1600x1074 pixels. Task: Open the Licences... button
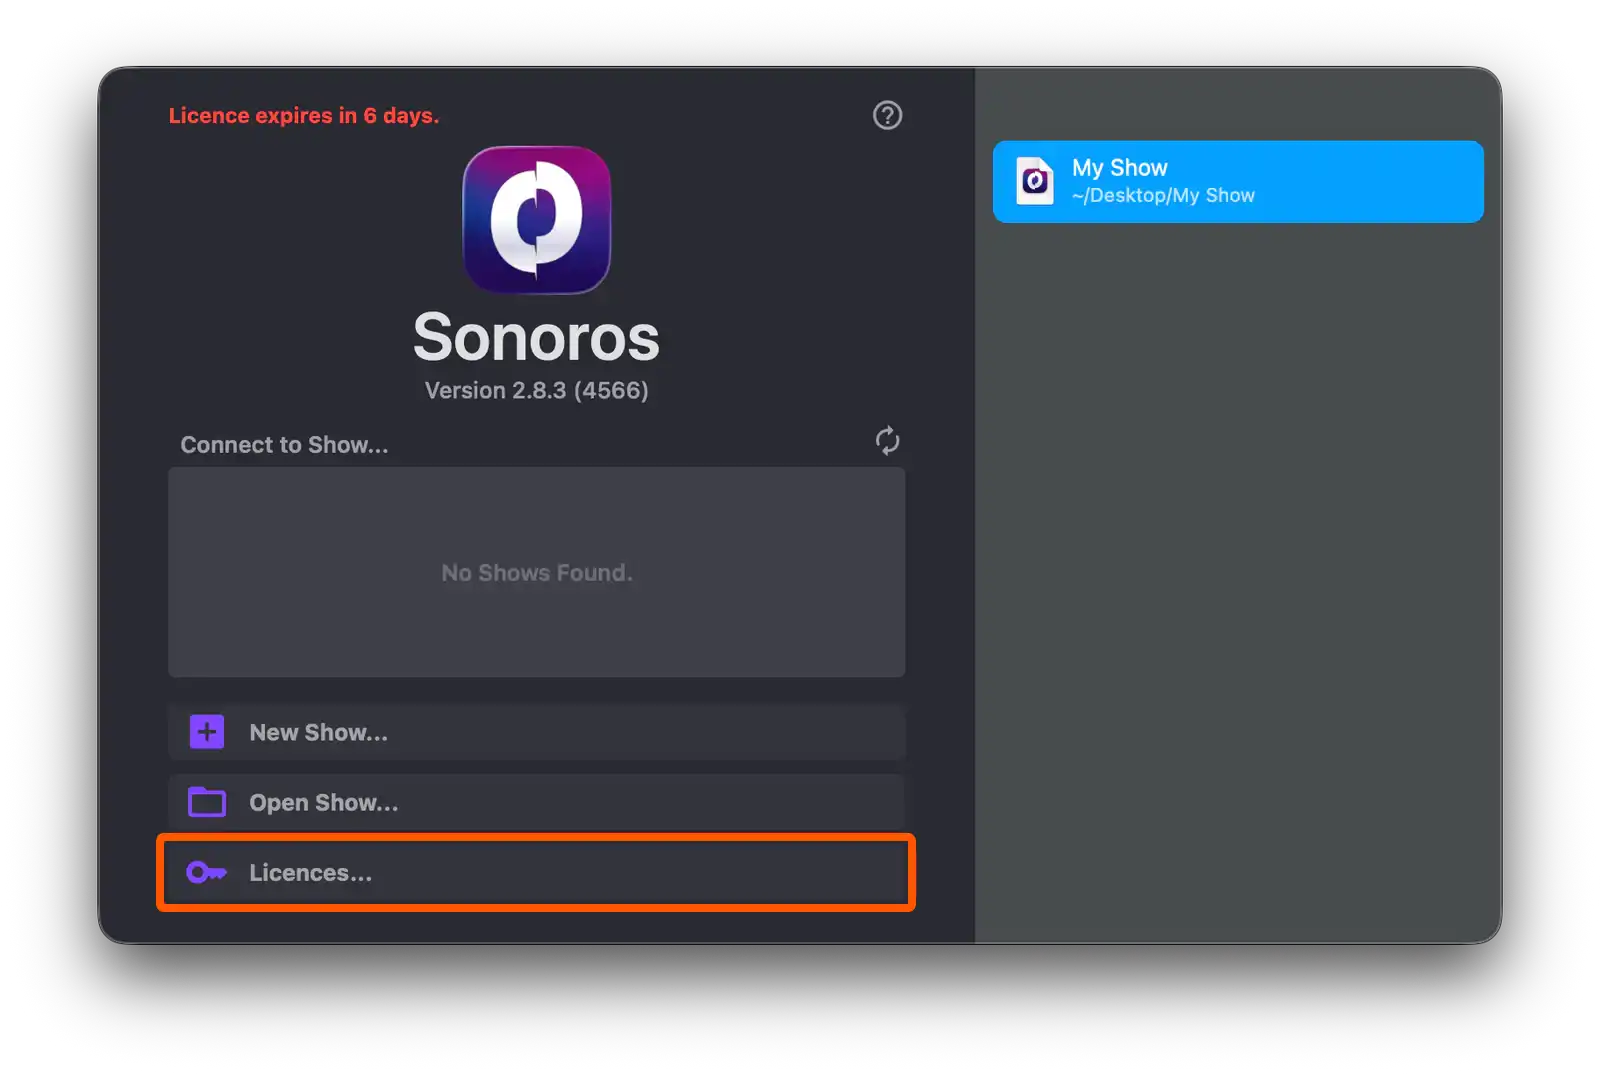pos(537,872)
